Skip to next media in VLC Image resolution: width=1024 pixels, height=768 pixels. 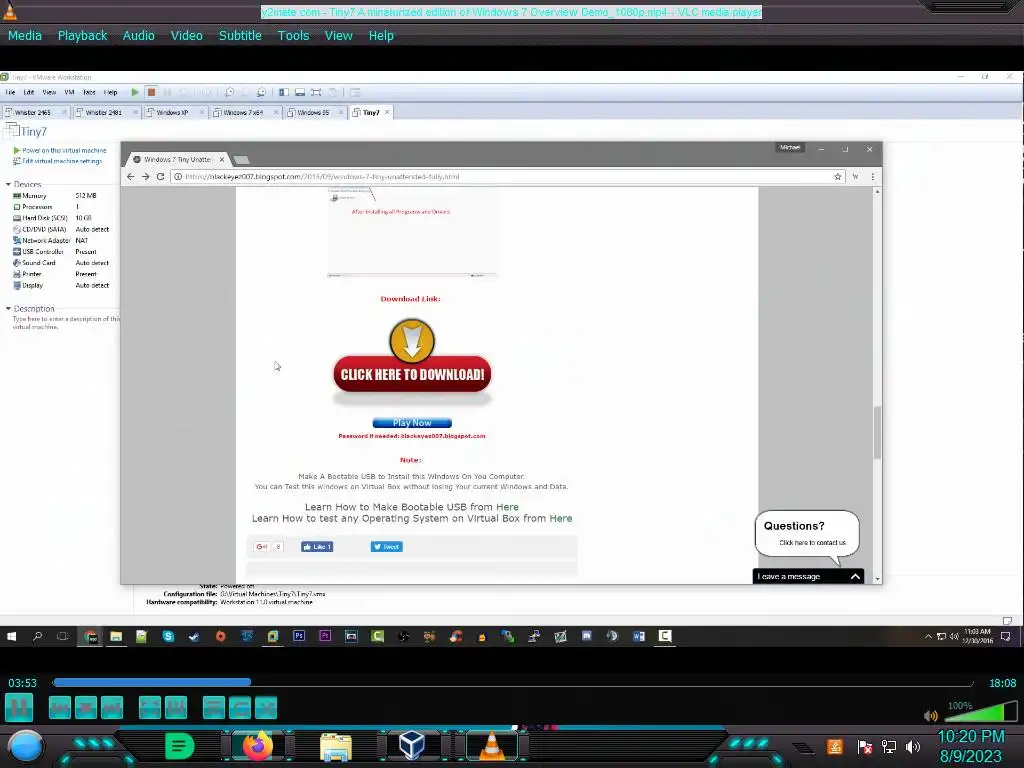click(112, 707)
